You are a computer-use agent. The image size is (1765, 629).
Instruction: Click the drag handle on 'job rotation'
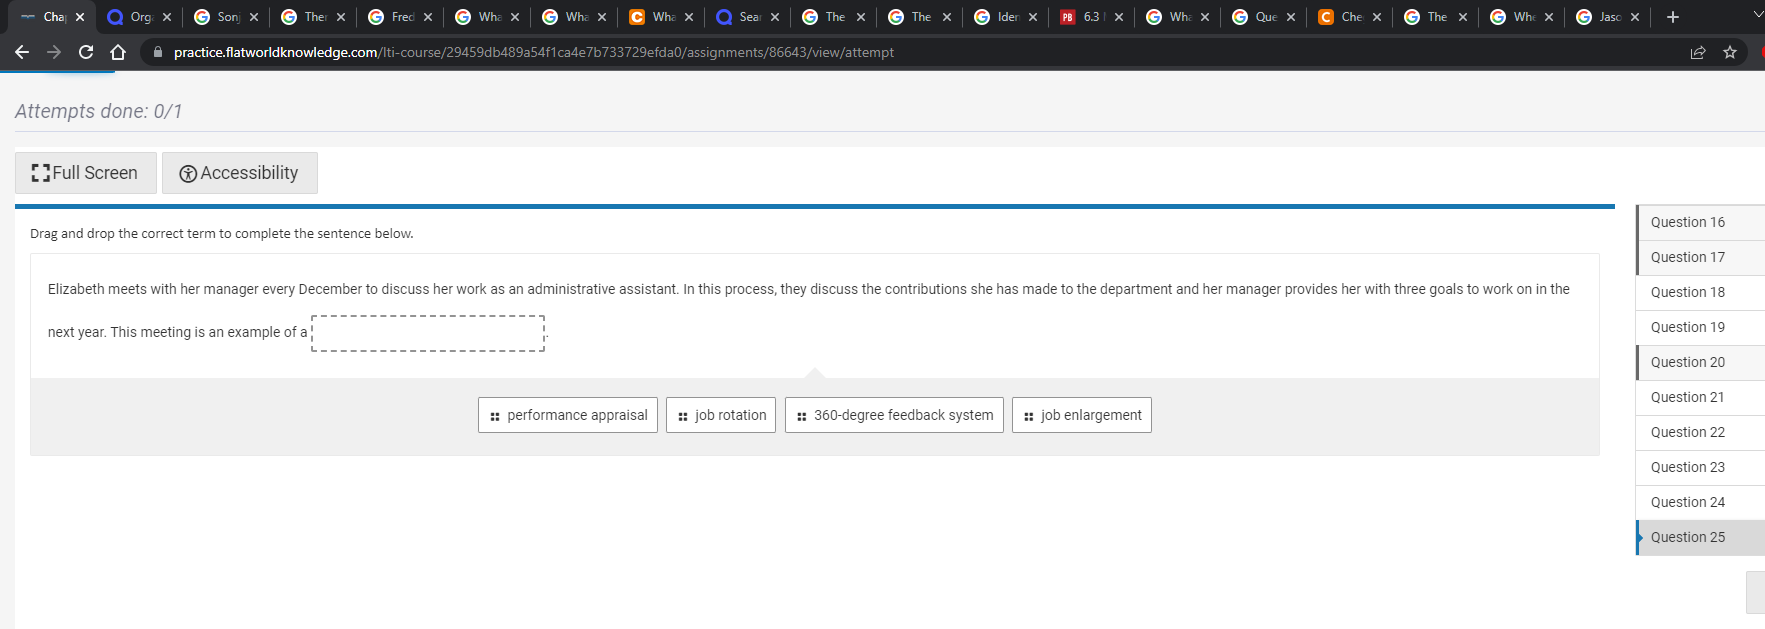(683, 416)
